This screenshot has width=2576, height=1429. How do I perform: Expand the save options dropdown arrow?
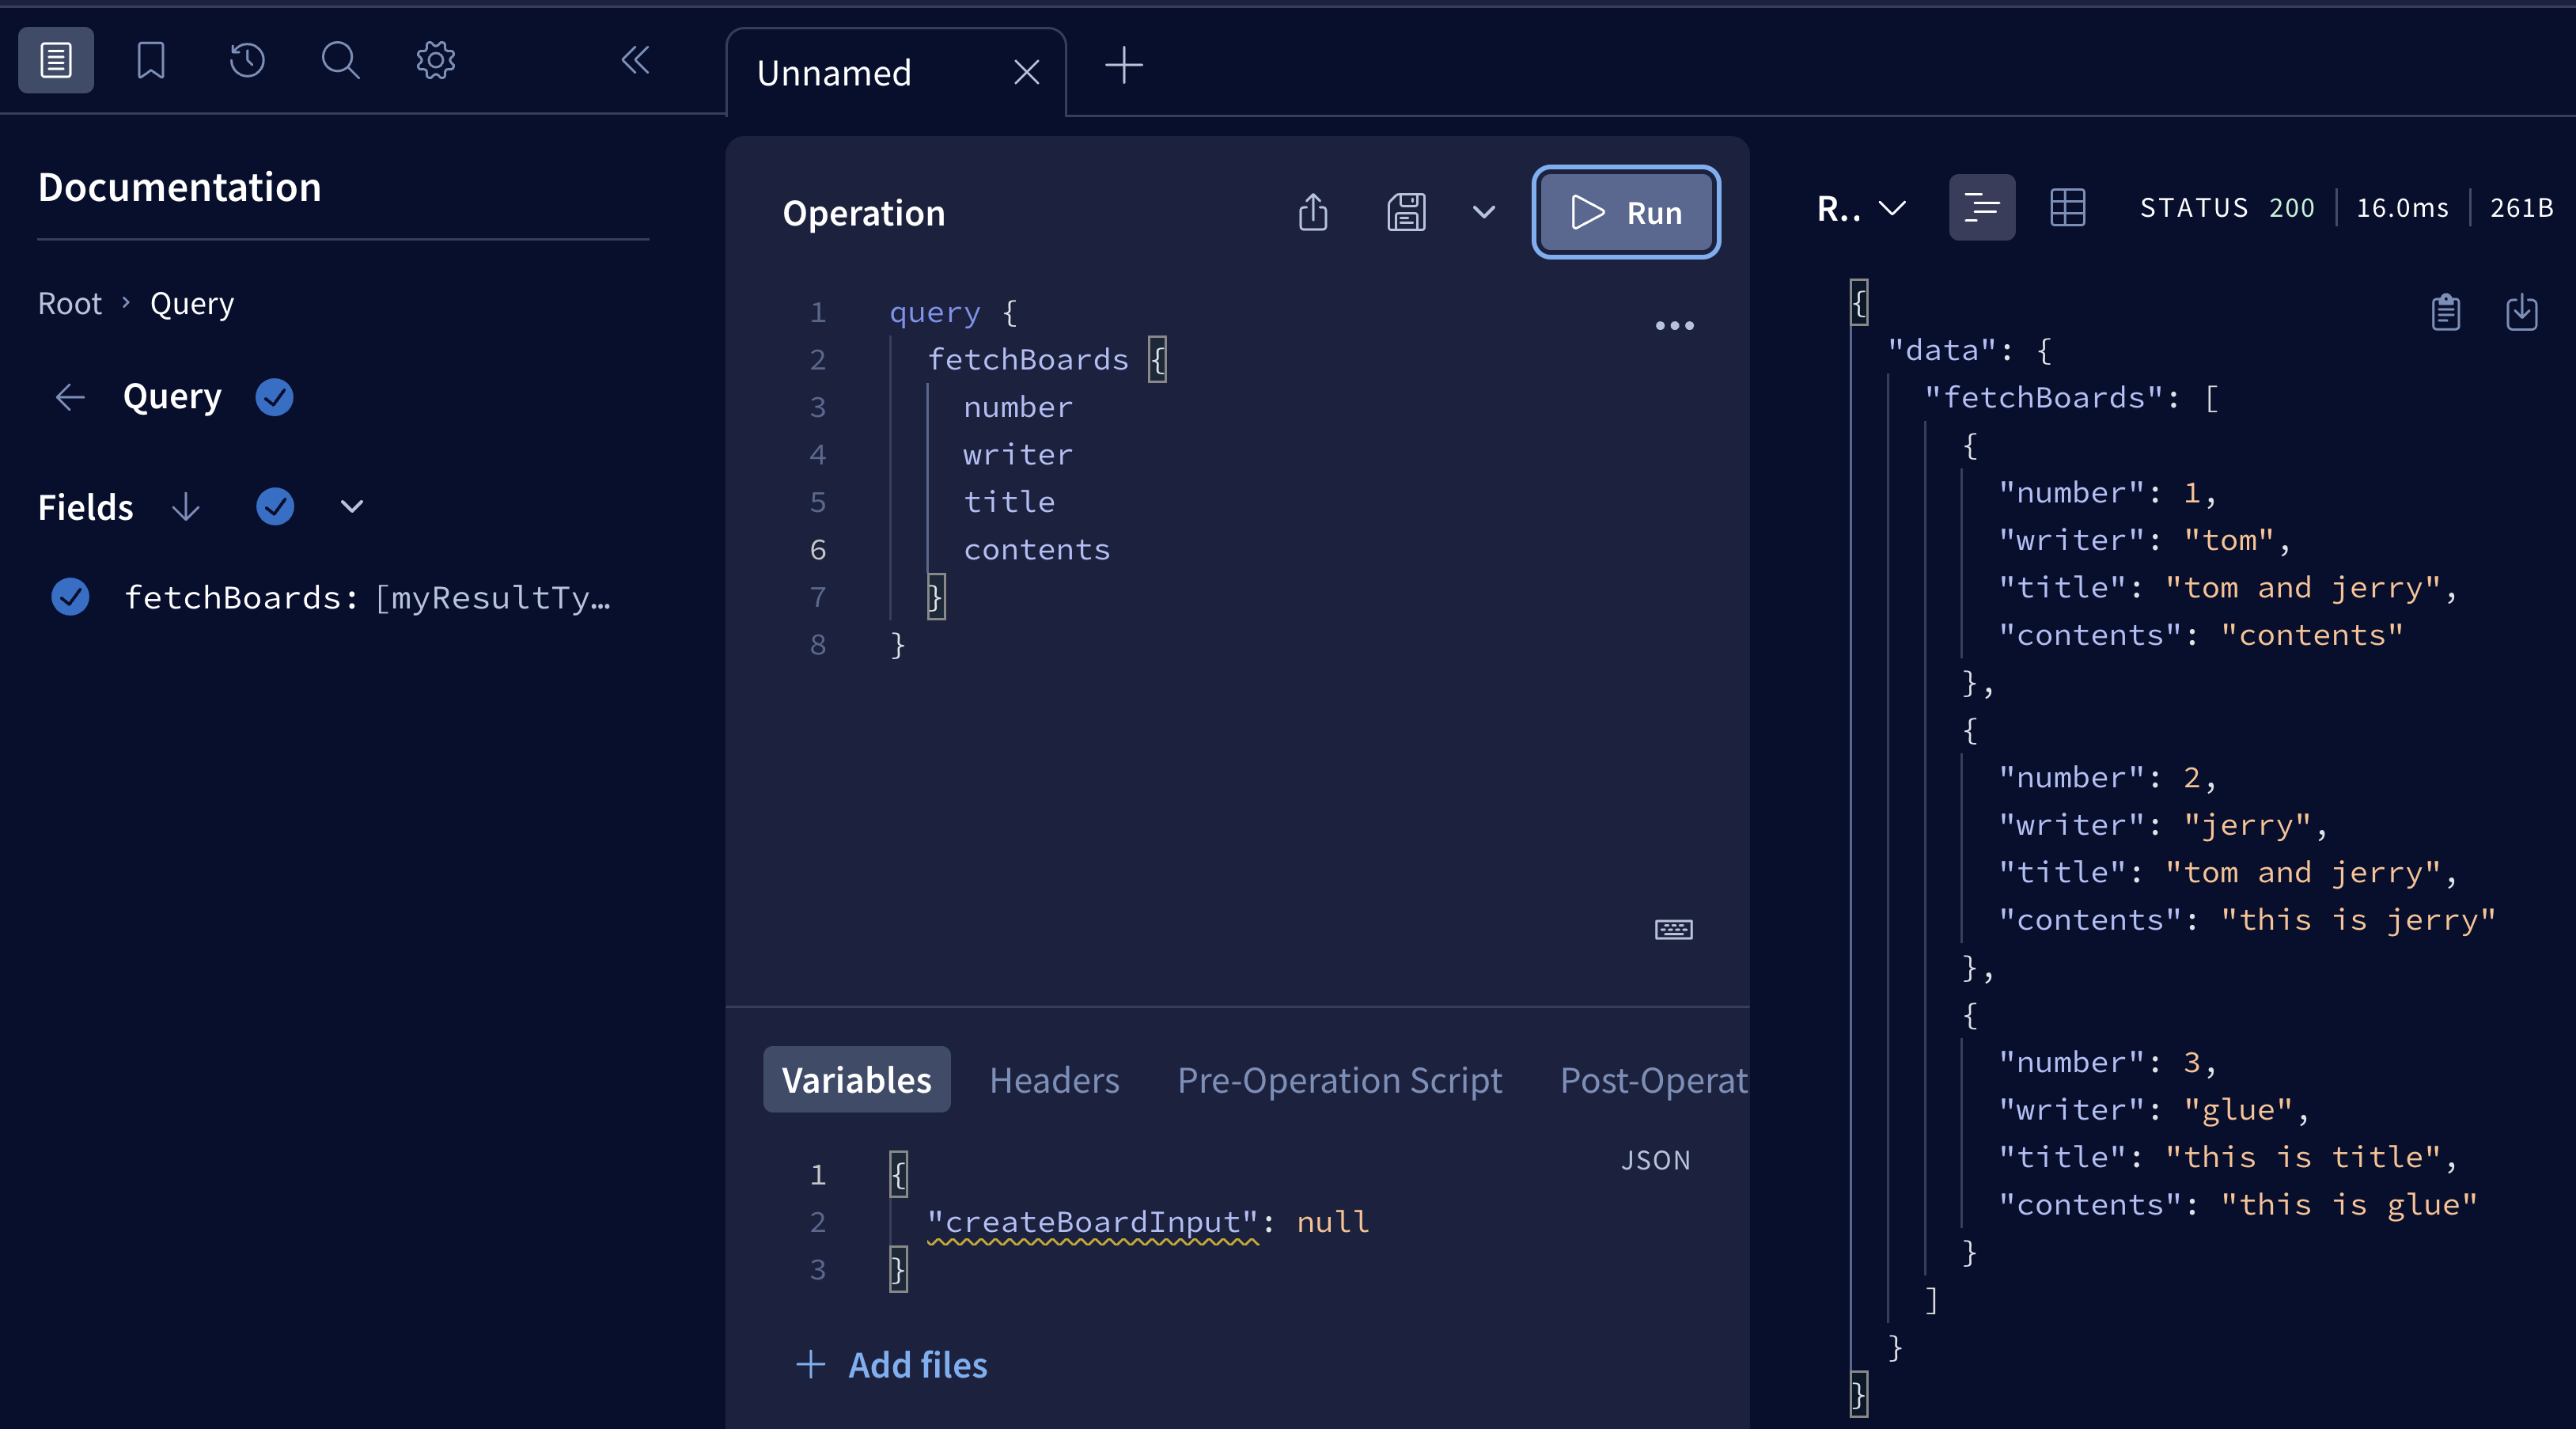[x=1484, y=212]
